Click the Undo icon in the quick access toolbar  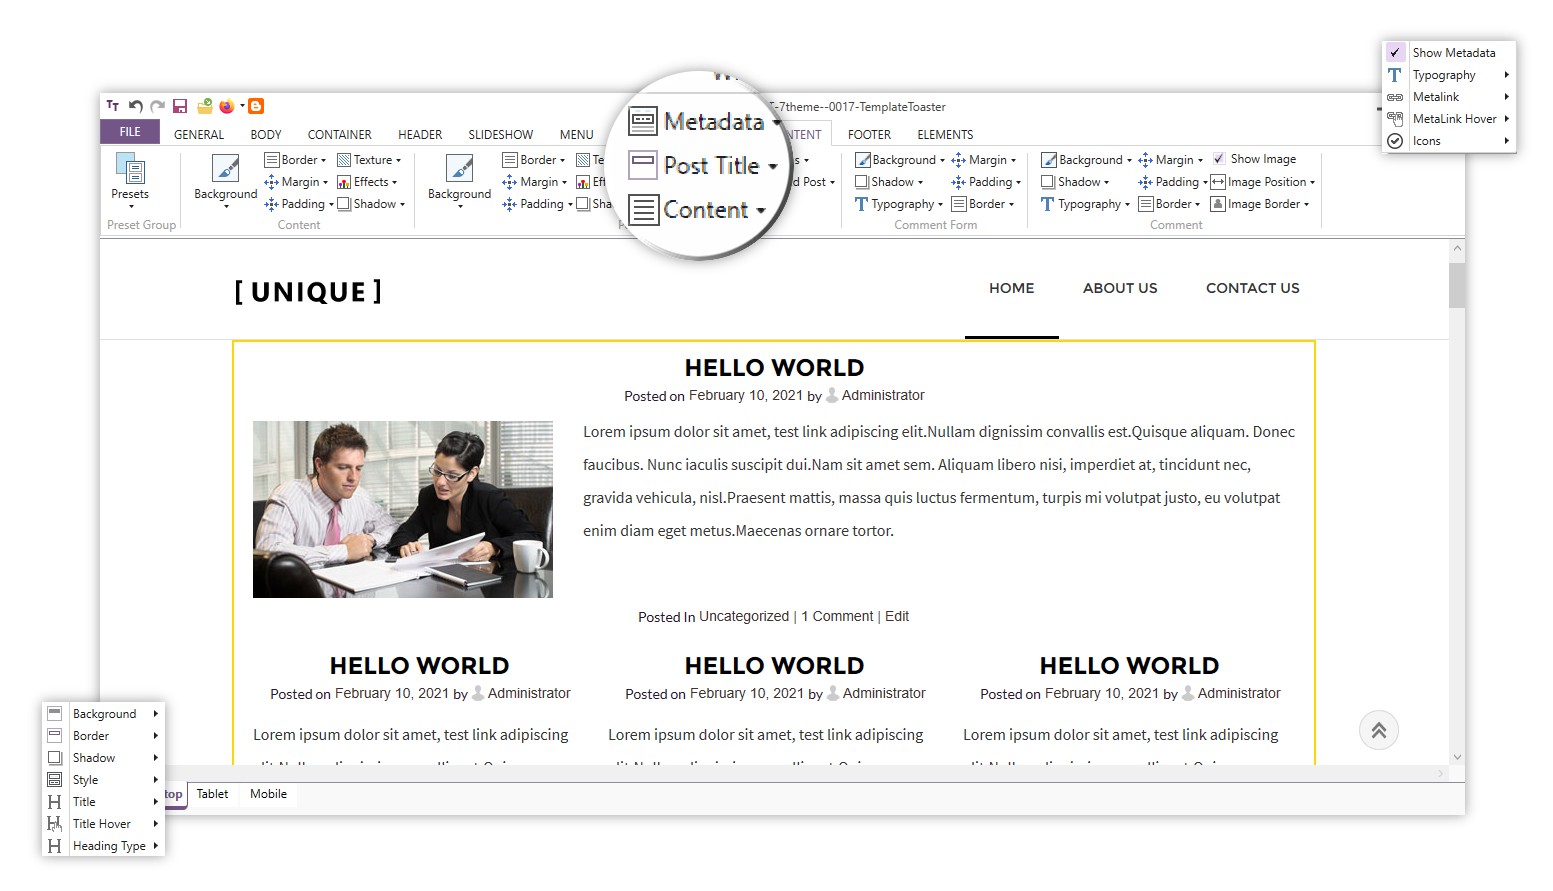click(x=136, y=106)
